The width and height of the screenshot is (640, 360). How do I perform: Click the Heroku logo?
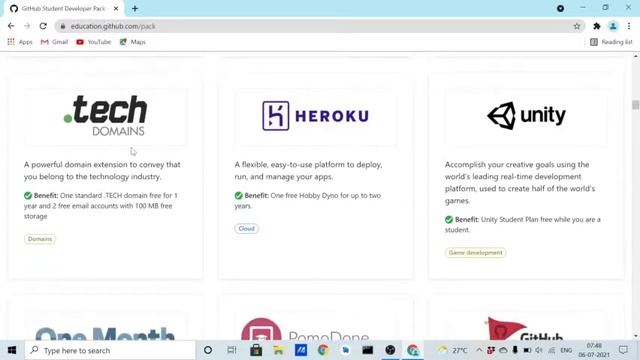[316, 116]
